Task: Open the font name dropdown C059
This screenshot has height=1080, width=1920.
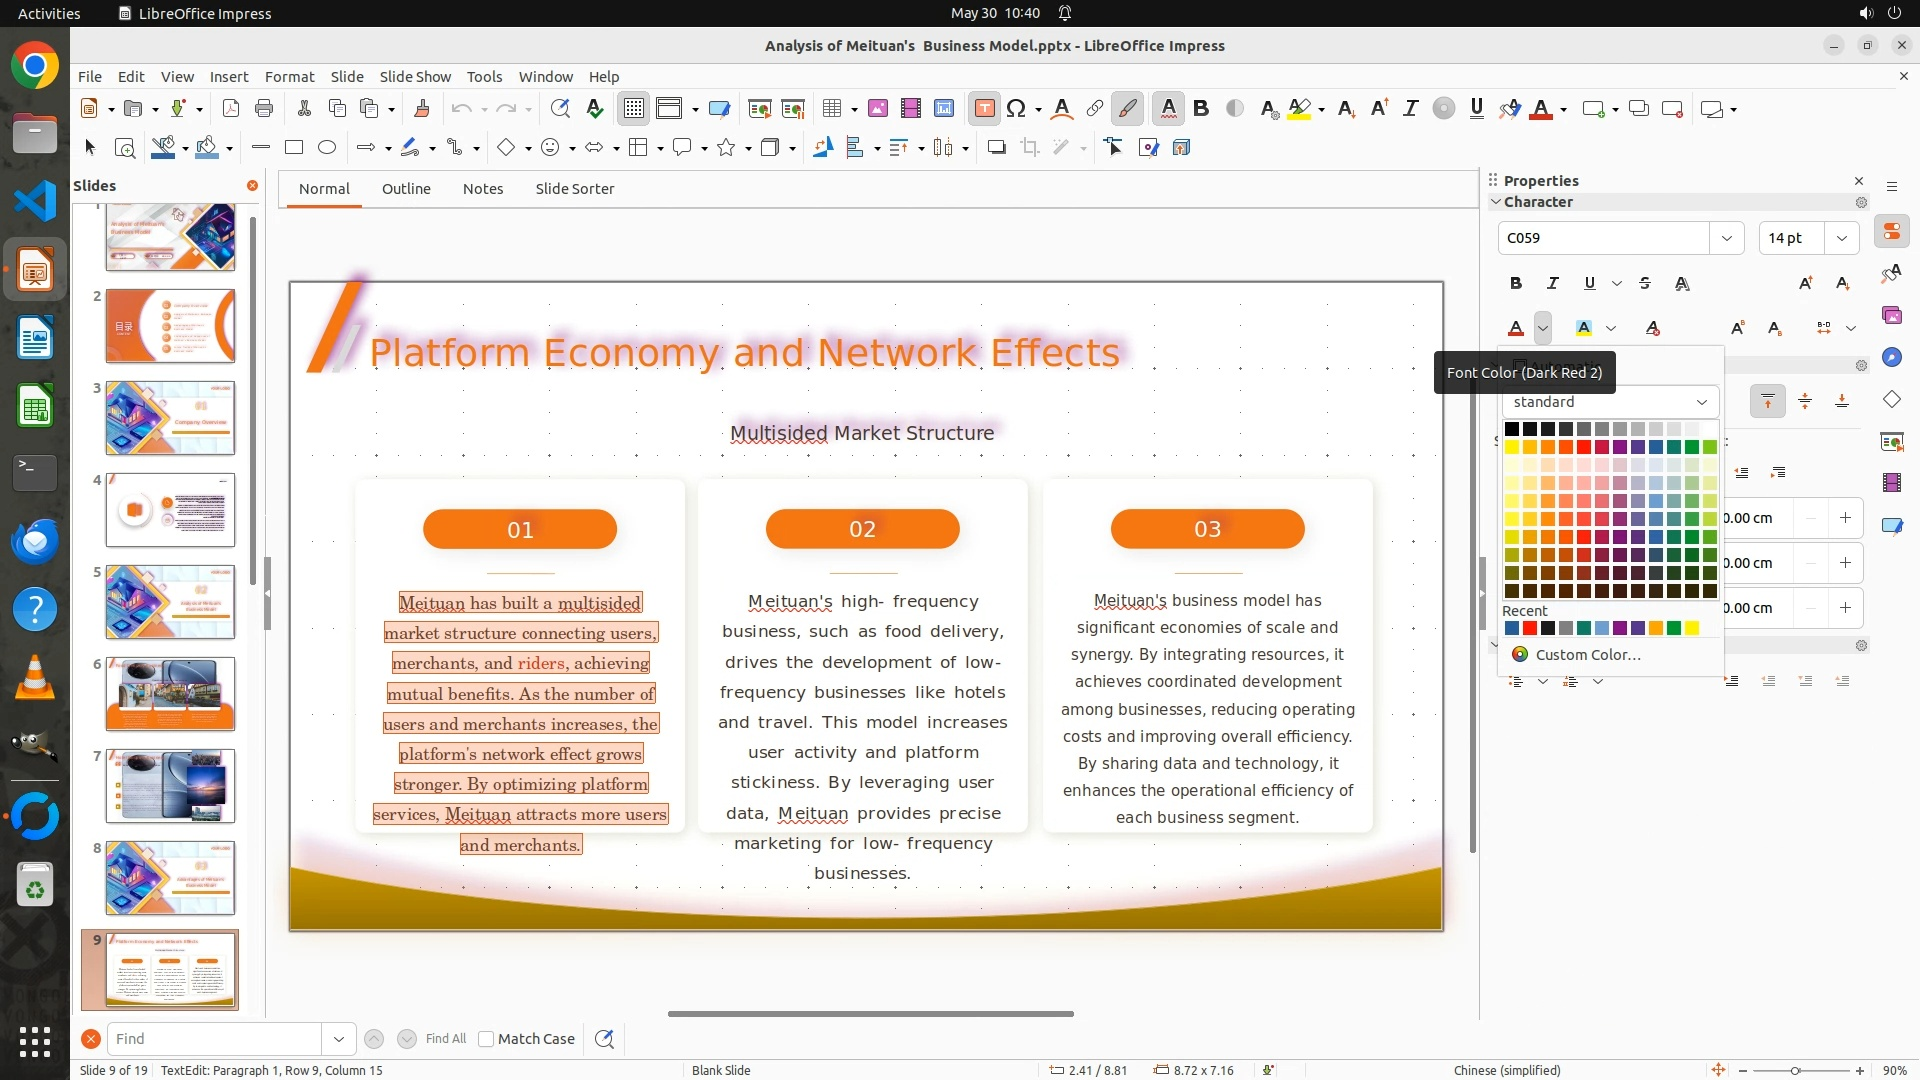Action: pyautogui.click(x=1726, y=238)
